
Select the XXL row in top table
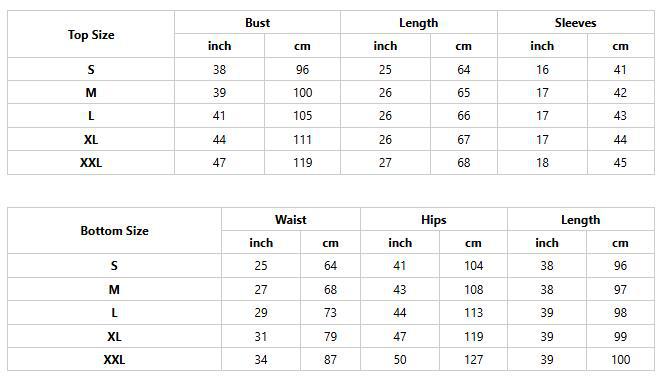[x=331, y=163]
